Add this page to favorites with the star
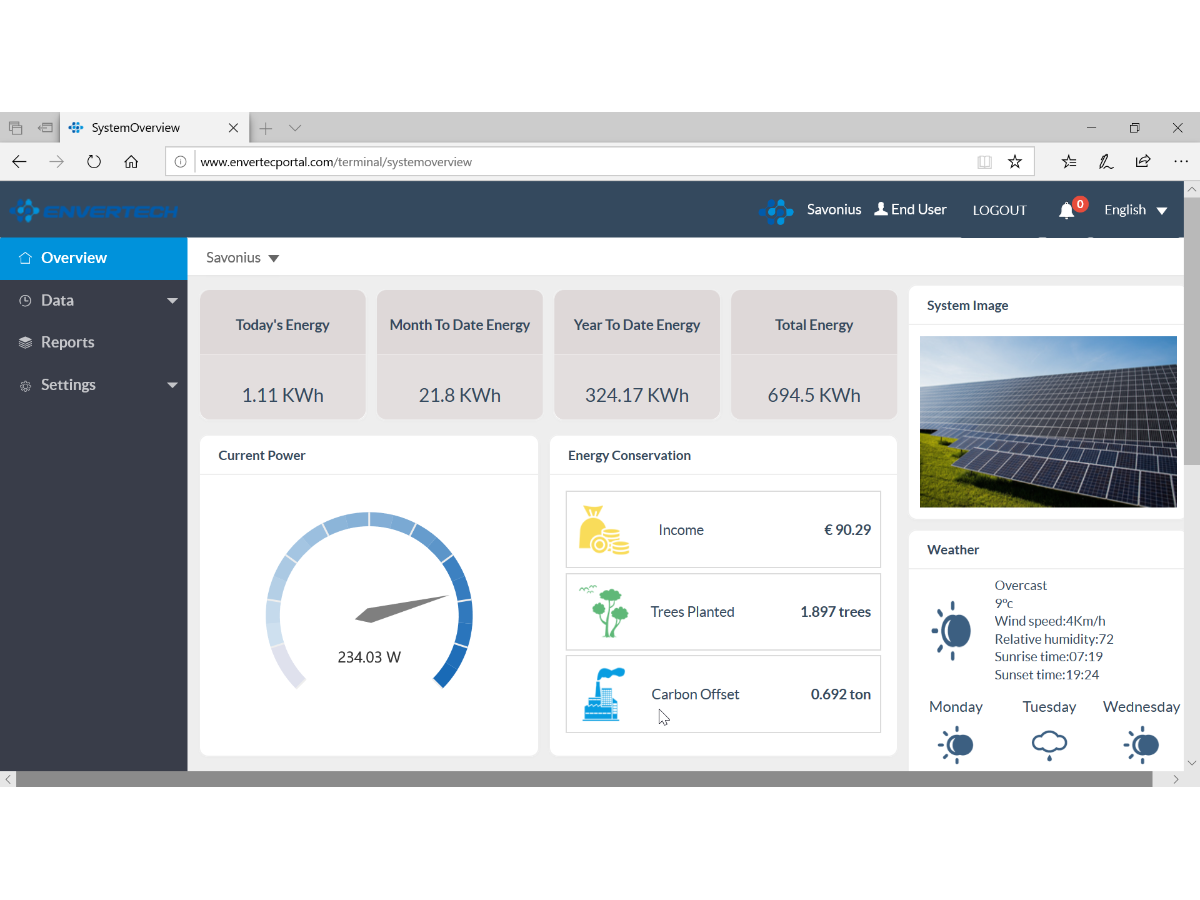1200x900 pixels. (1015, 161)
